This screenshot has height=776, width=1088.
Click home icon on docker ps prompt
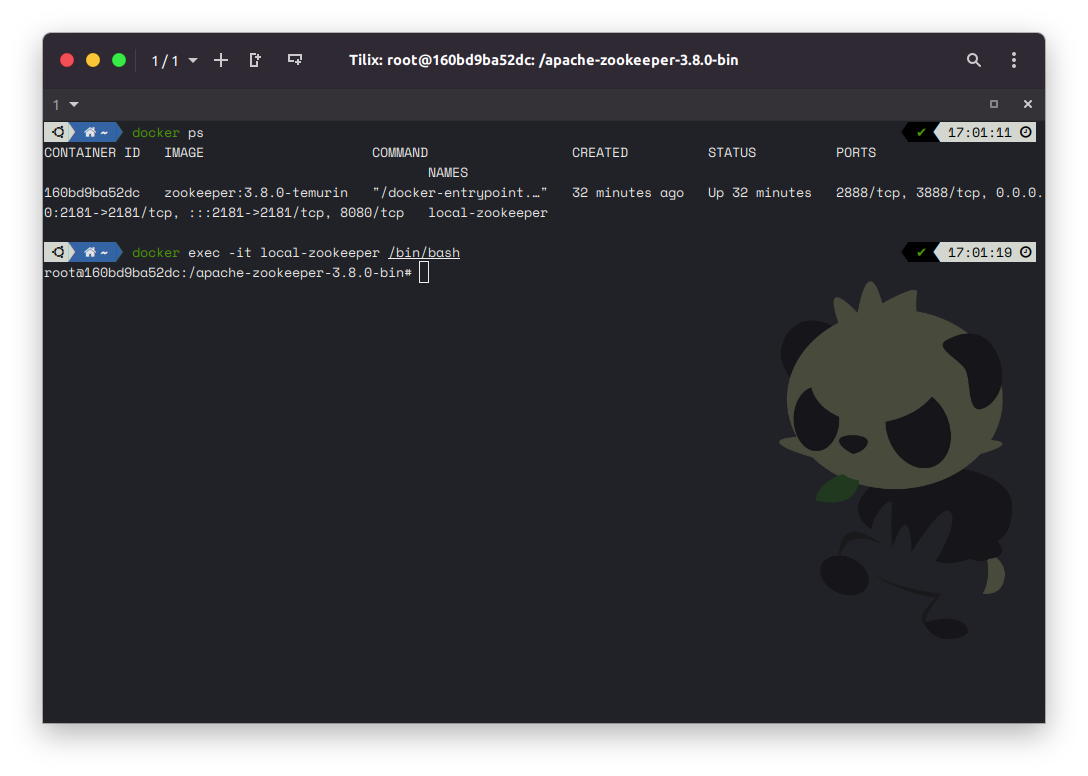point(90,132)
